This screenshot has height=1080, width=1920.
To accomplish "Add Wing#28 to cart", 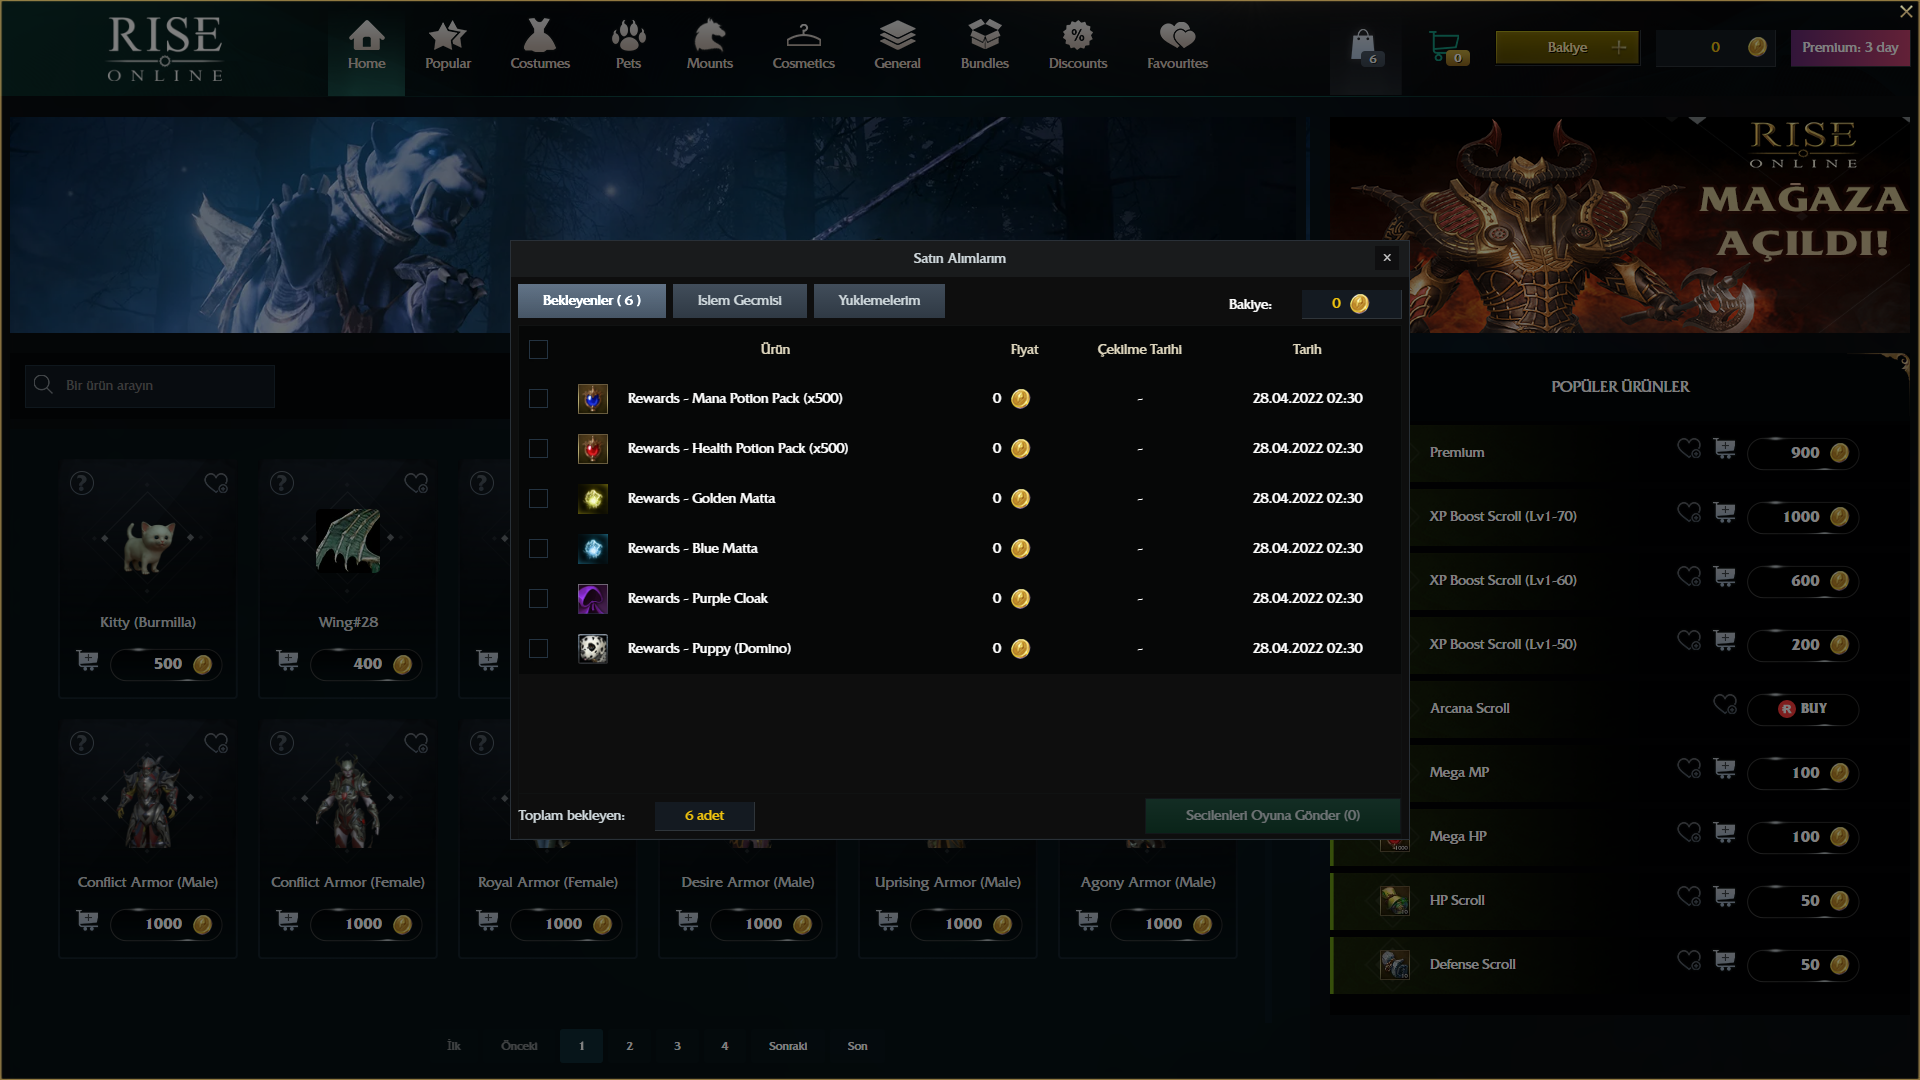I will 288,661.
